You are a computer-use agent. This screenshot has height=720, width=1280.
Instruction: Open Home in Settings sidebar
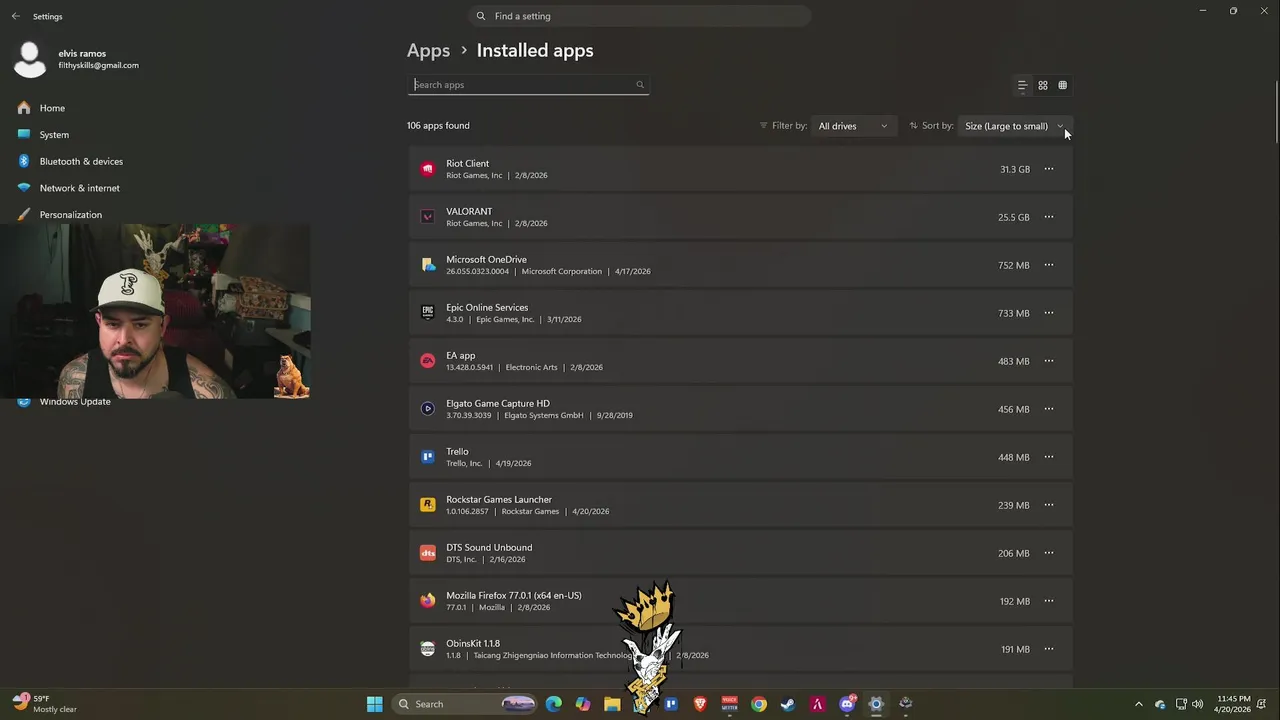coord(52,108)
